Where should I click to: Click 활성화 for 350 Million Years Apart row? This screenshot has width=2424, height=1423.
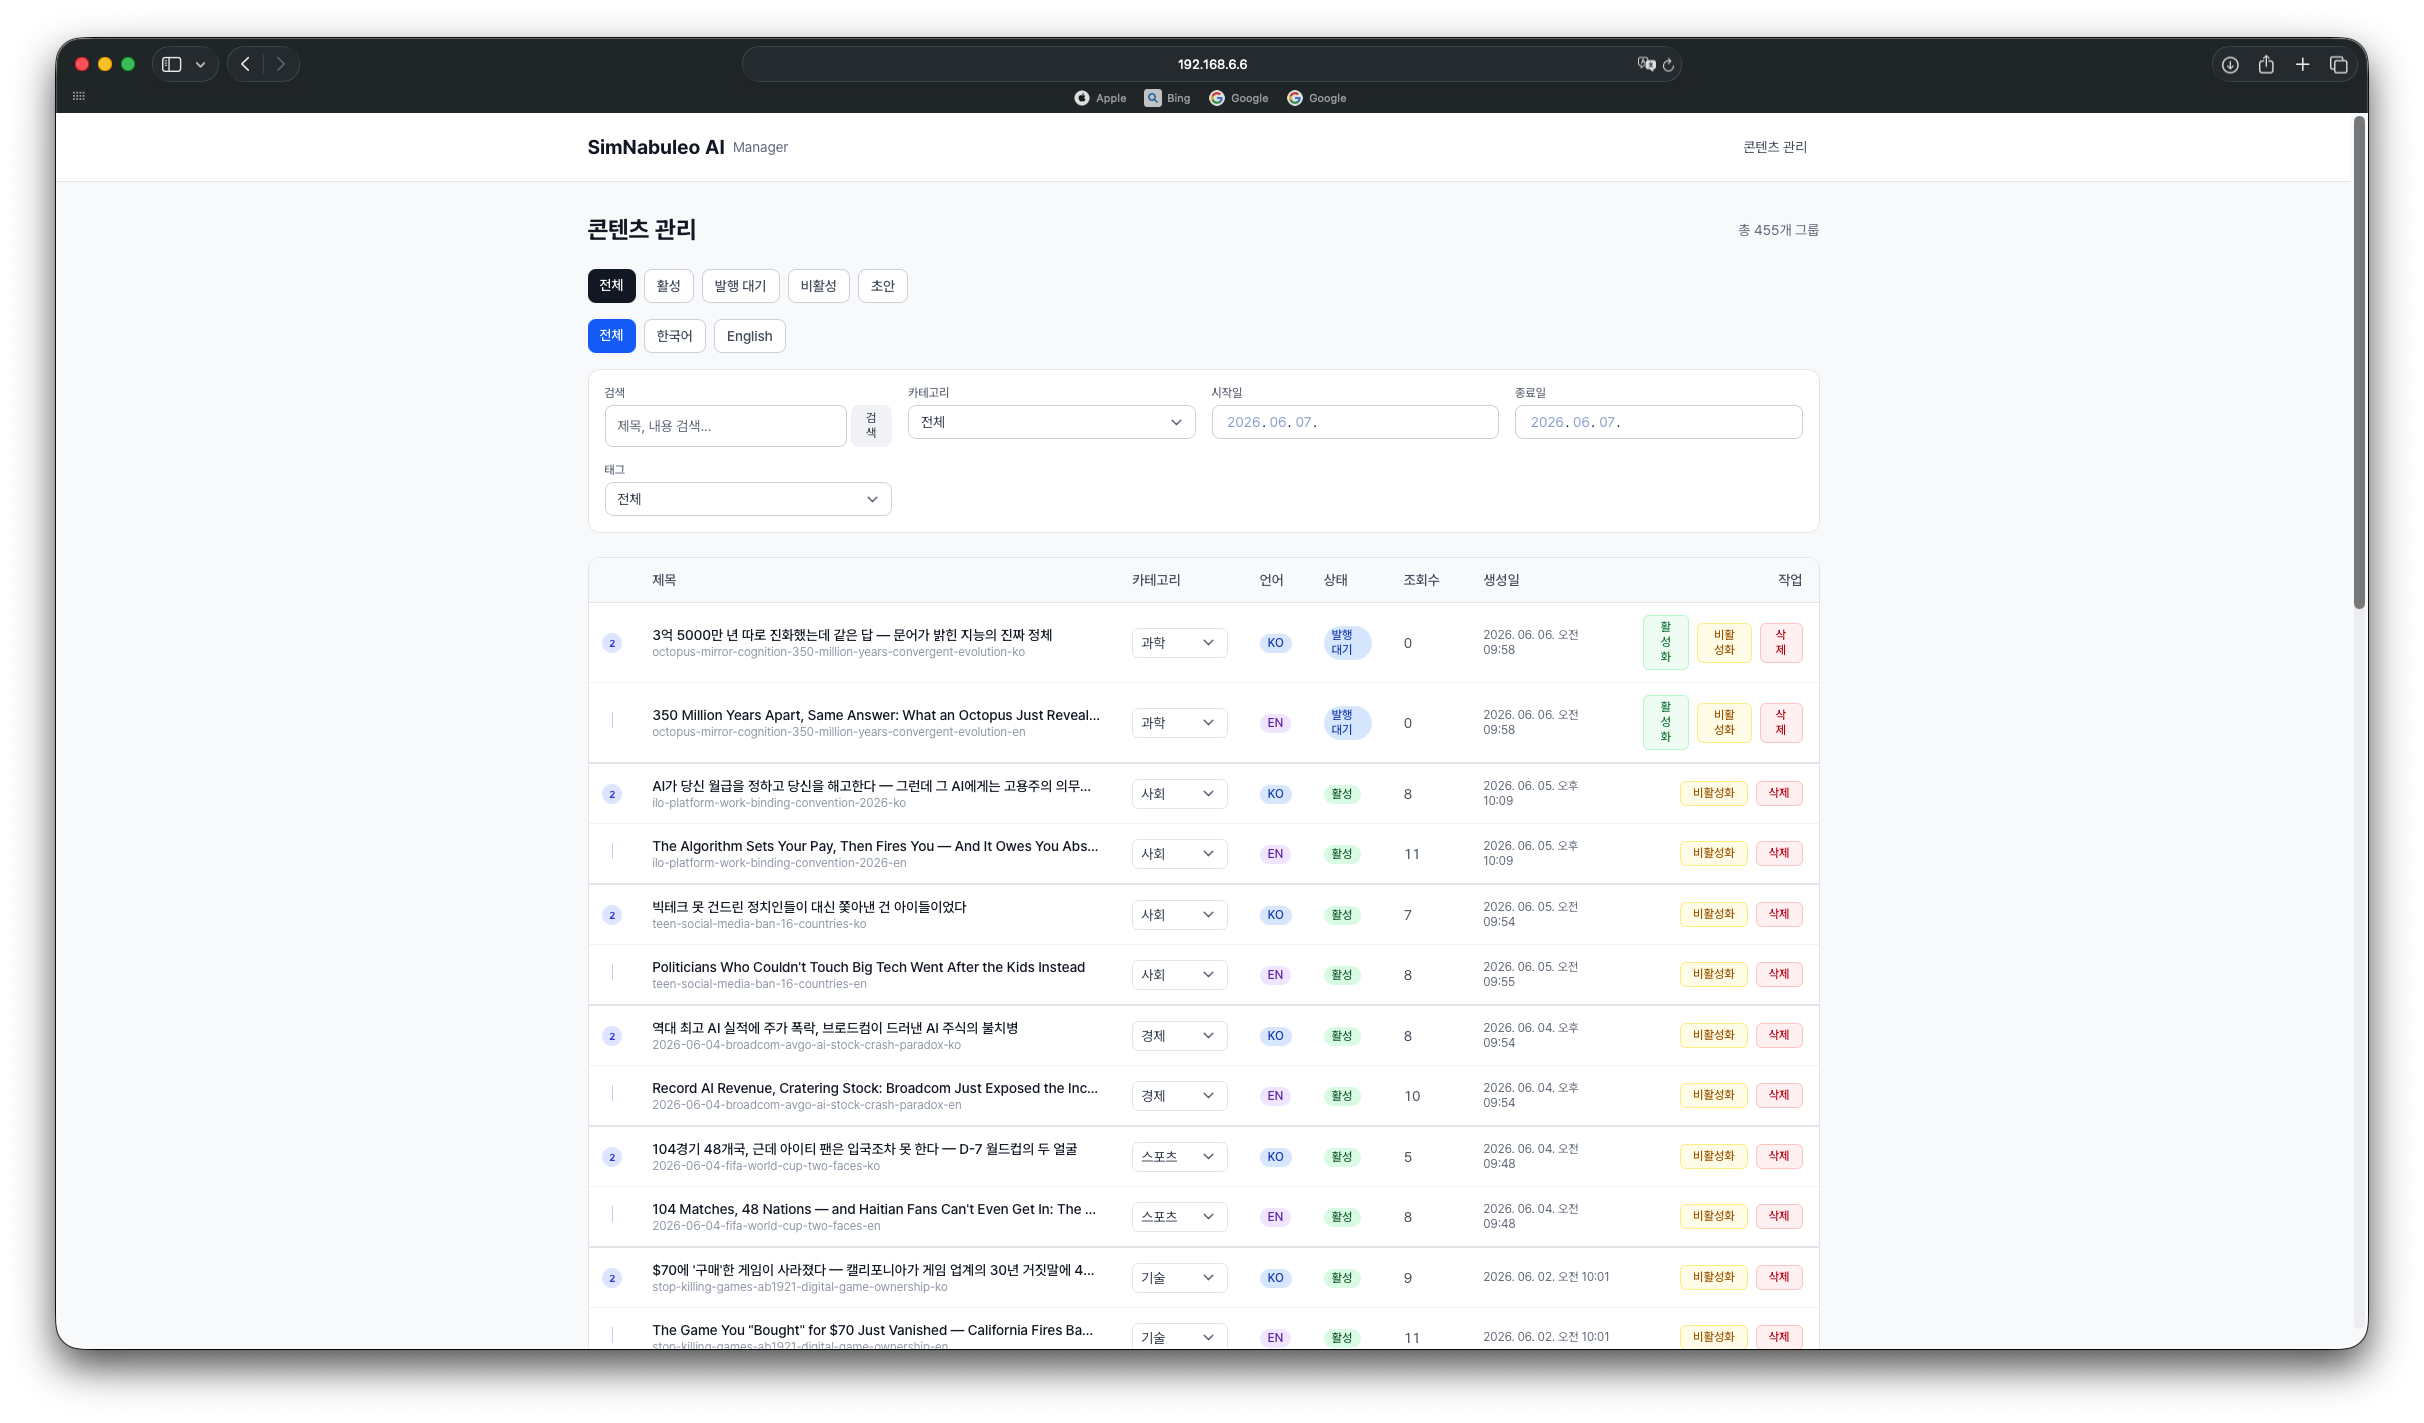point(1665,722)
